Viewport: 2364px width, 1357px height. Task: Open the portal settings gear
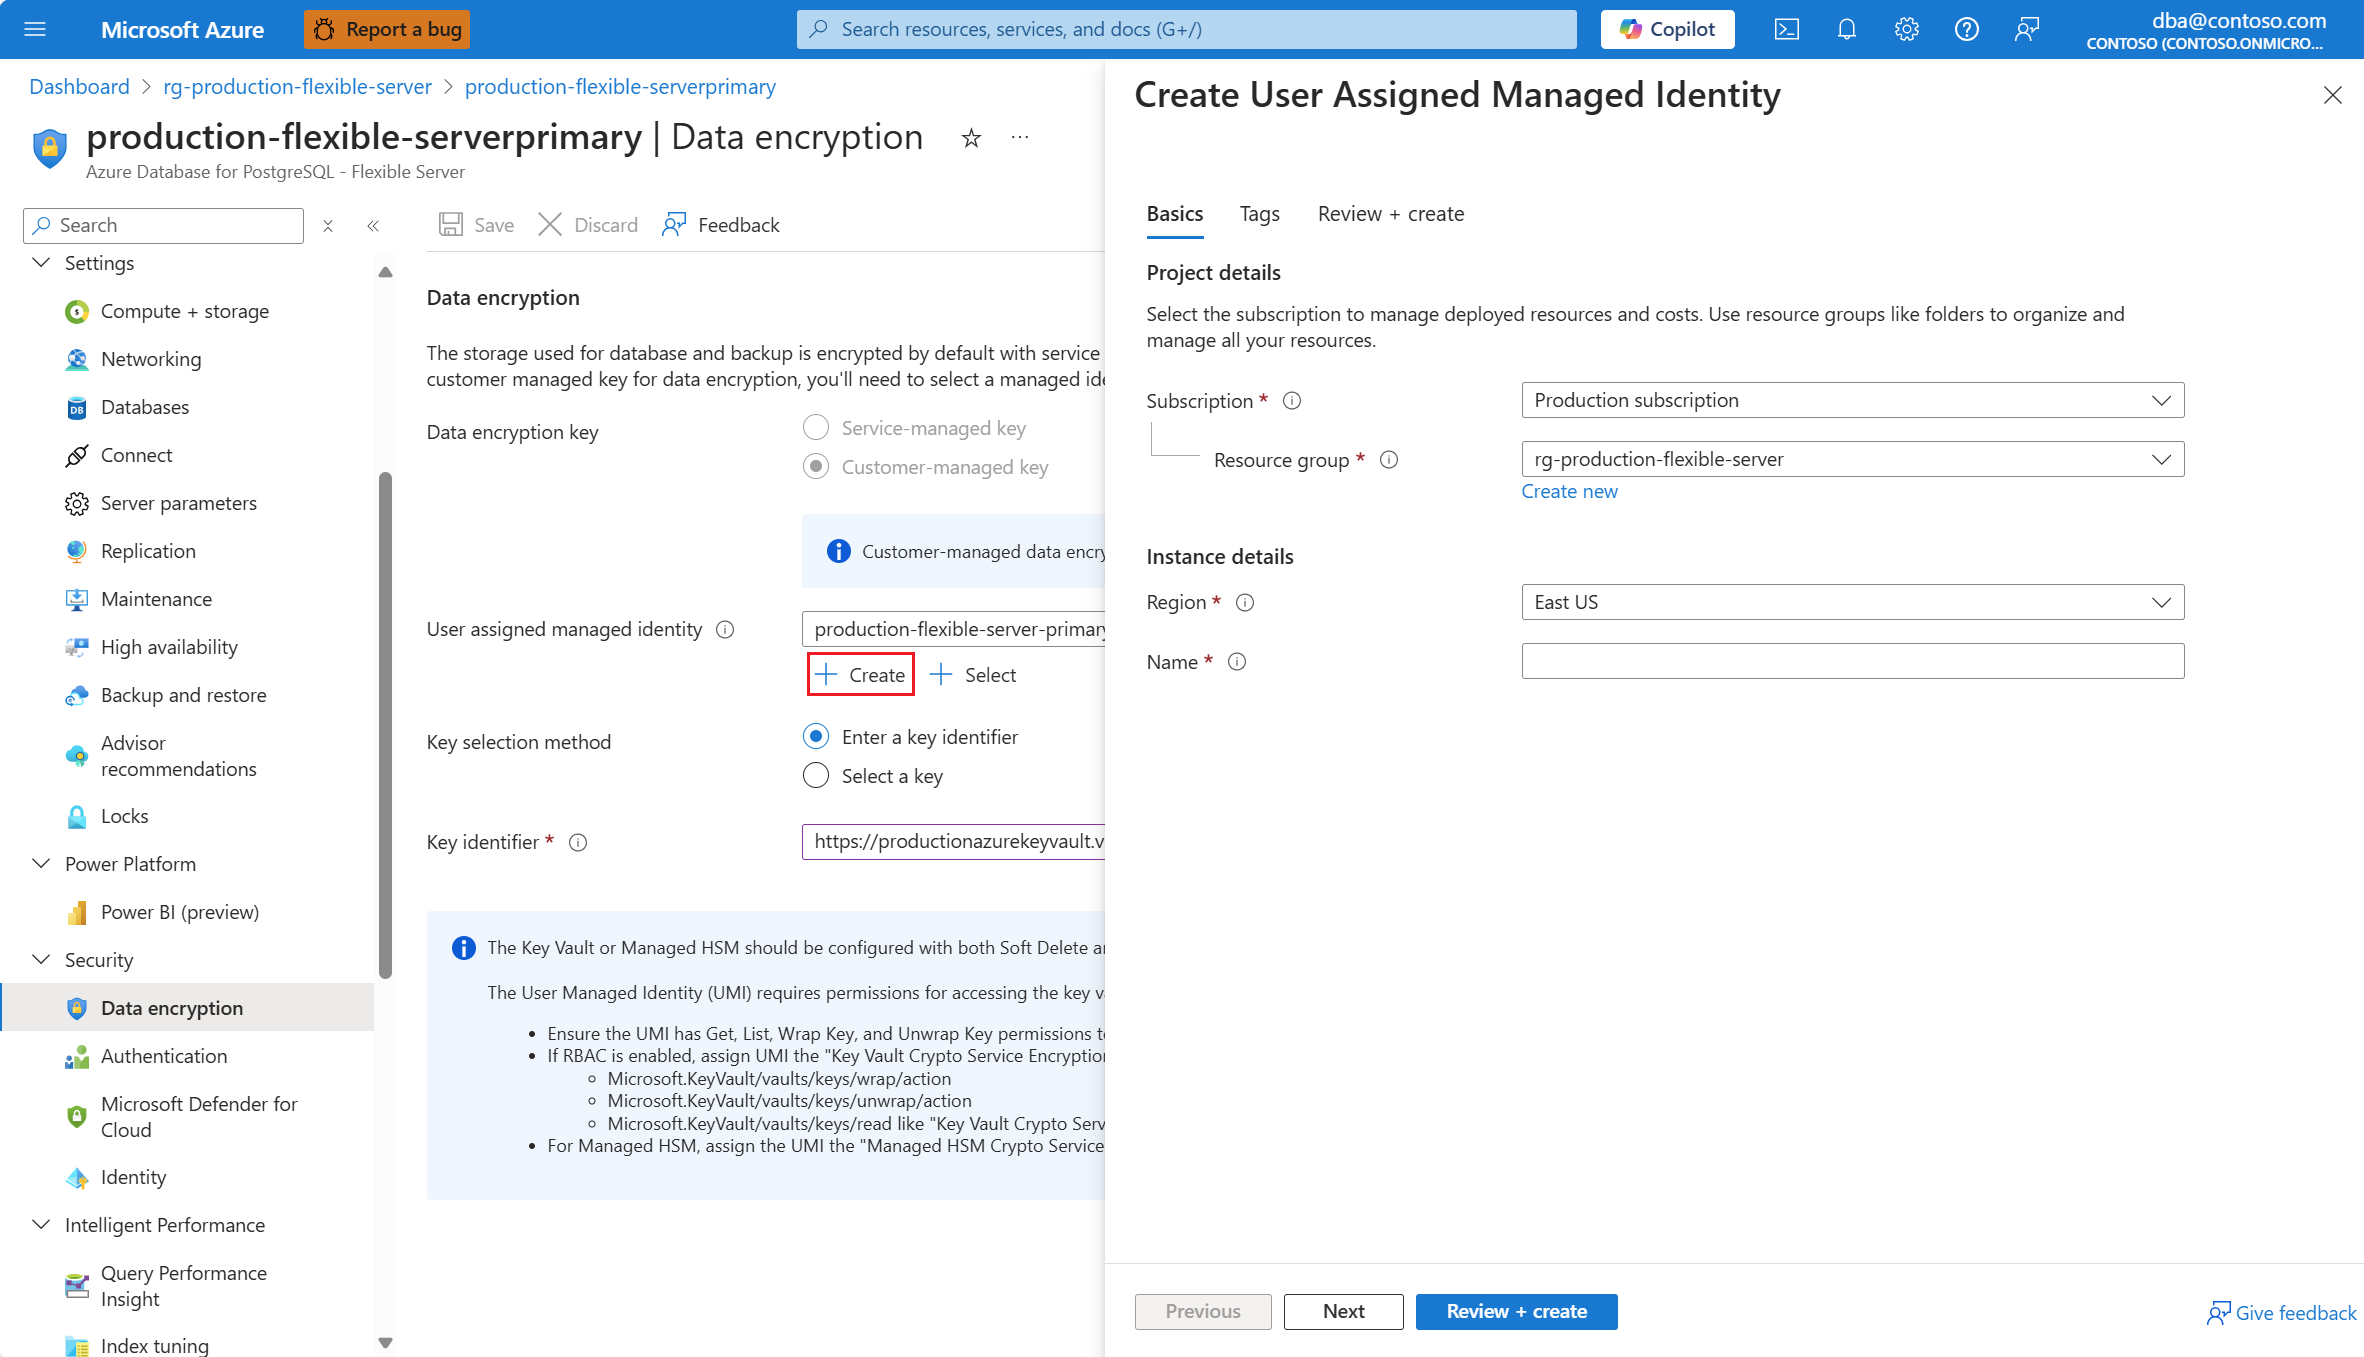pos(1906,29)
